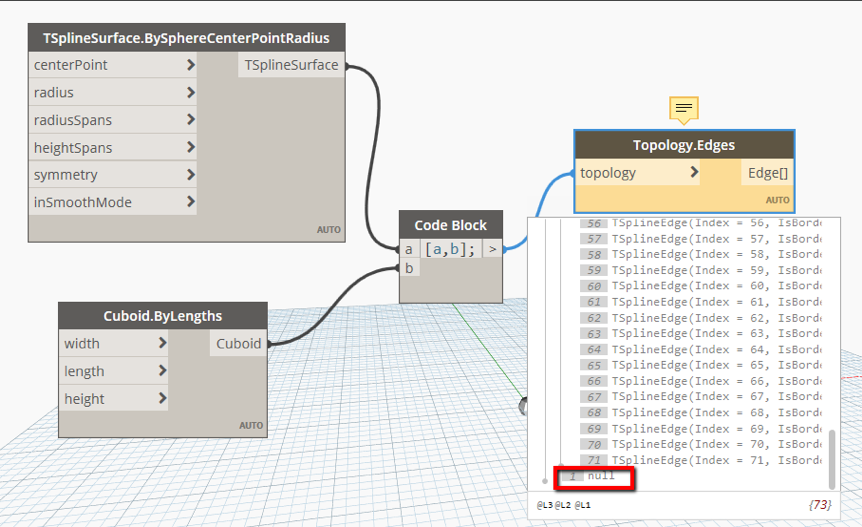Select the TSplineEdge row with index 71

click(x=701, y=461)
